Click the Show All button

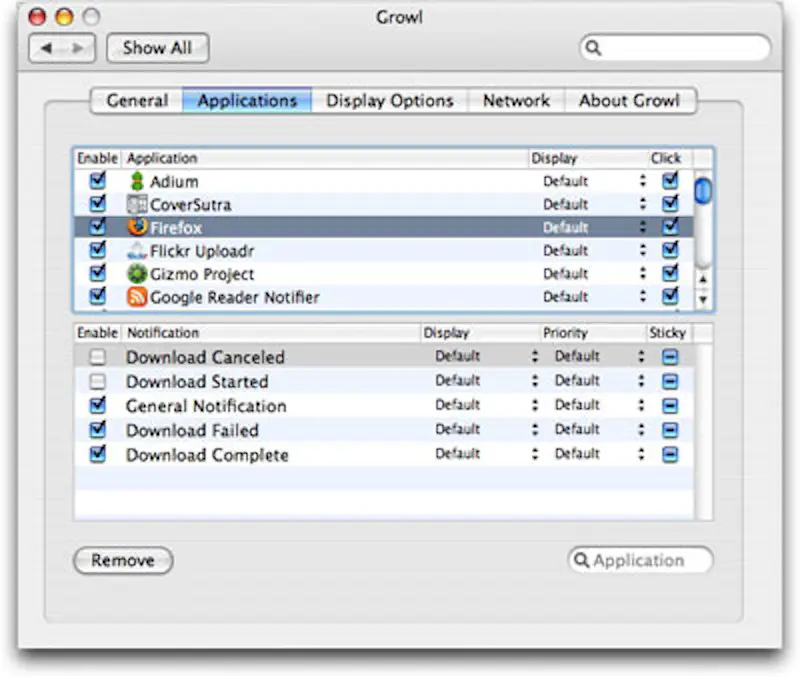pyautogui.click(x=157, y=47)
